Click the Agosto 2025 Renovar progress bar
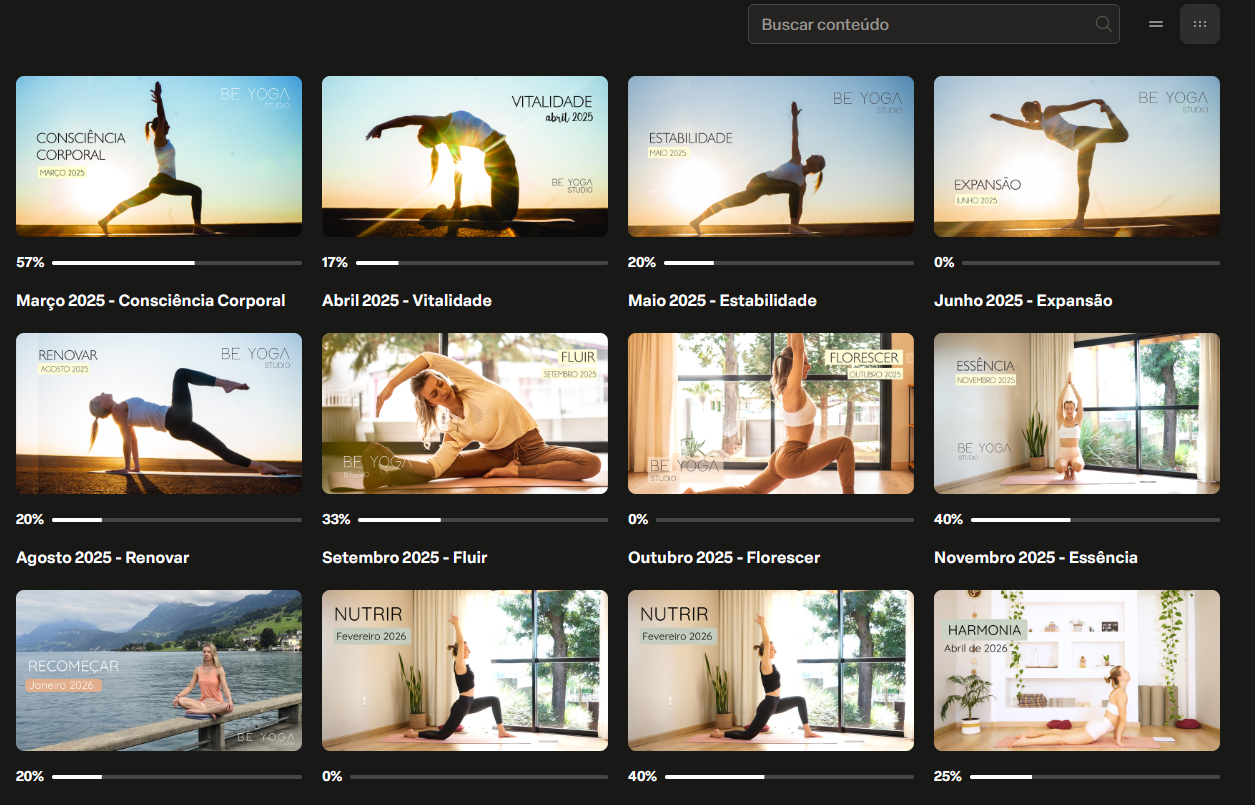Image resolution: width=1255 pixels, height=805 pixels. tap(177, 520)
